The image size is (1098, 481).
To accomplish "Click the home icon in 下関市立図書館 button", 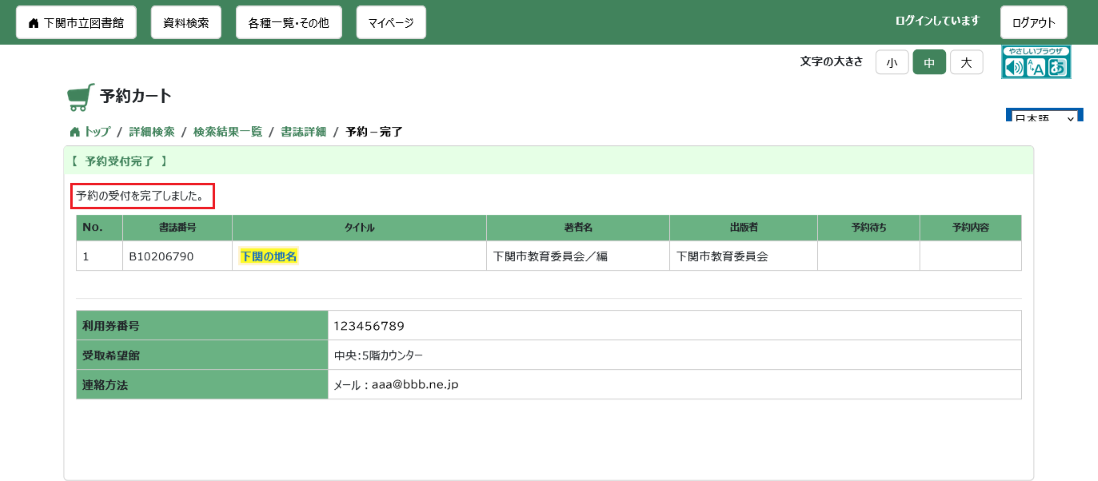I will coord(33,24).
